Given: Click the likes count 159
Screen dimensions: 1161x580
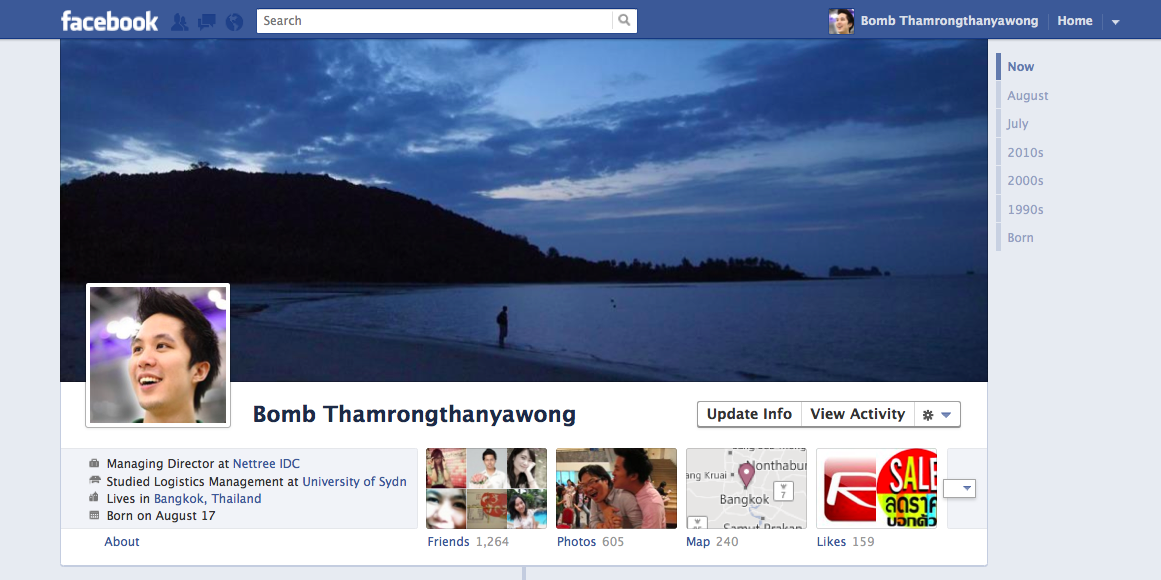Looking at the screenshot, I should tap(863, 541).
